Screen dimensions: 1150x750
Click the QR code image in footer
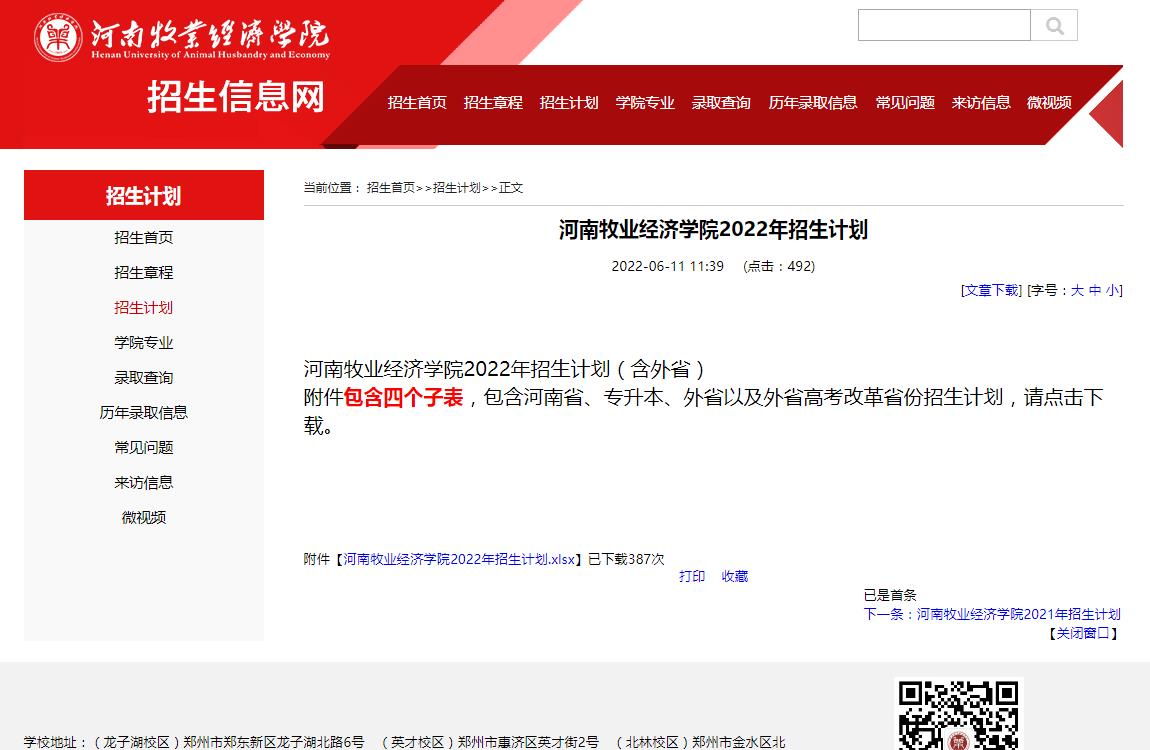click(x=957, y=715)
